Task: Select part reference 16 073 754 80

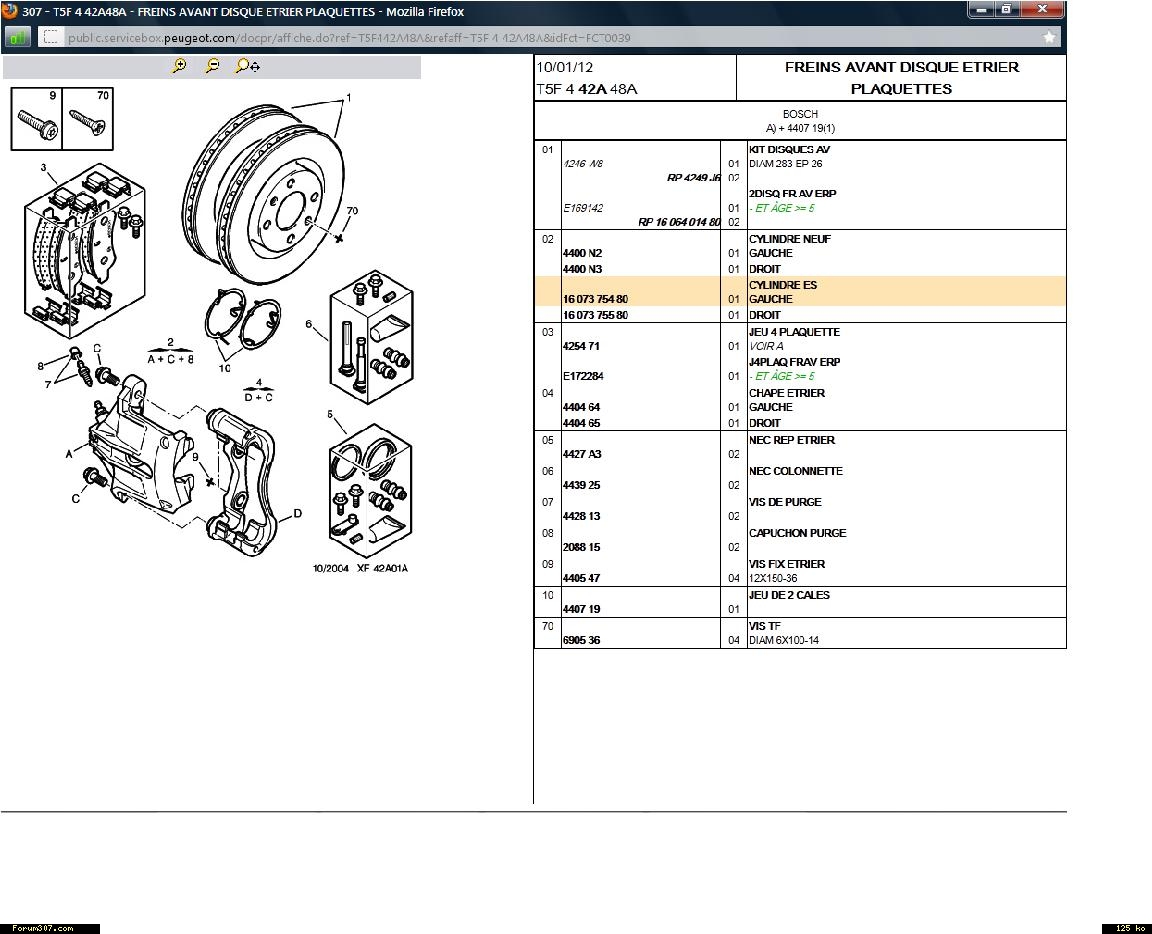Action: [595, 300]
